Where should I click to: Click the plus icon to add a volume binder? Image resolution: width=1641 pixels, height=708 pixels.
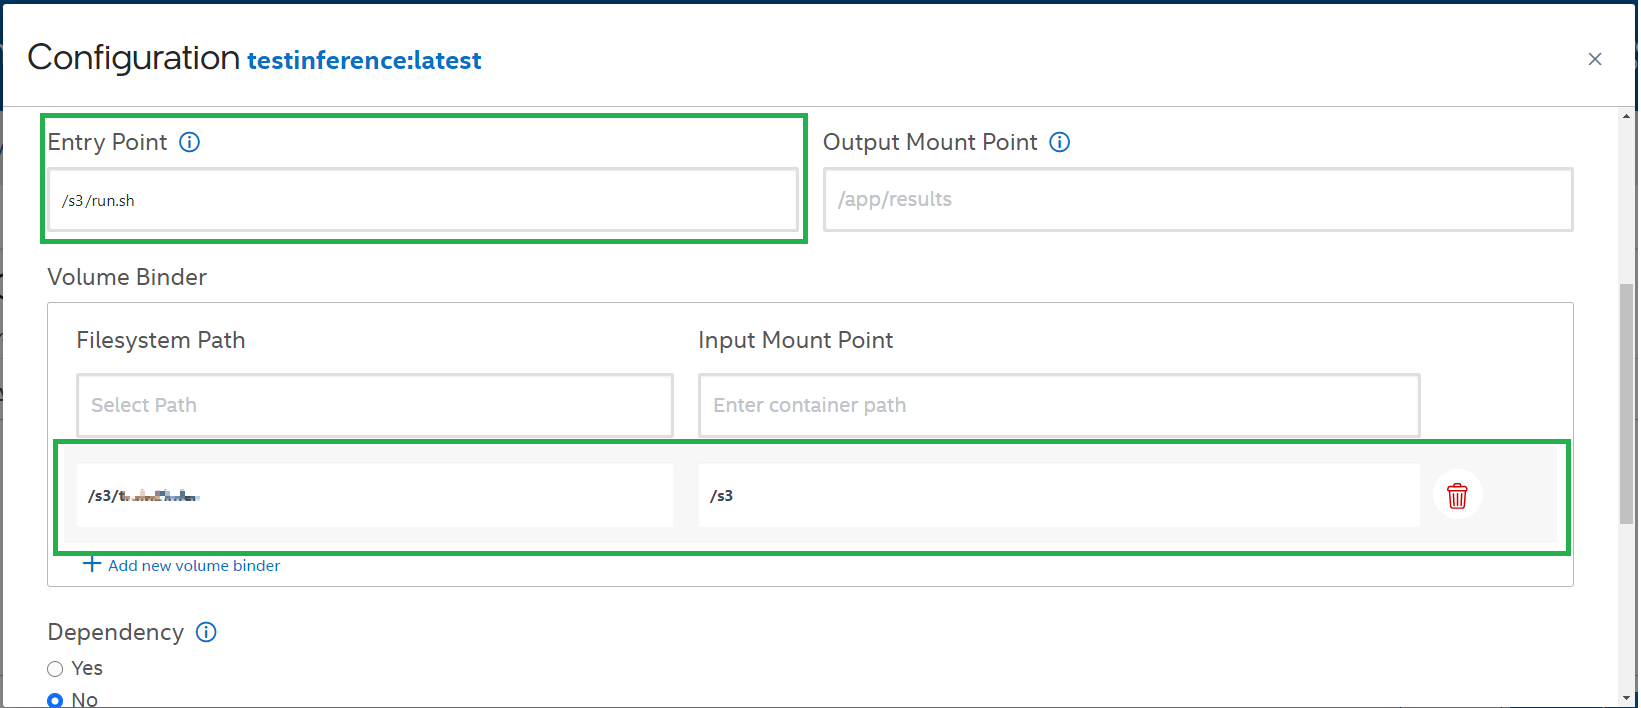pyautogui.click(x=92, y=564)
